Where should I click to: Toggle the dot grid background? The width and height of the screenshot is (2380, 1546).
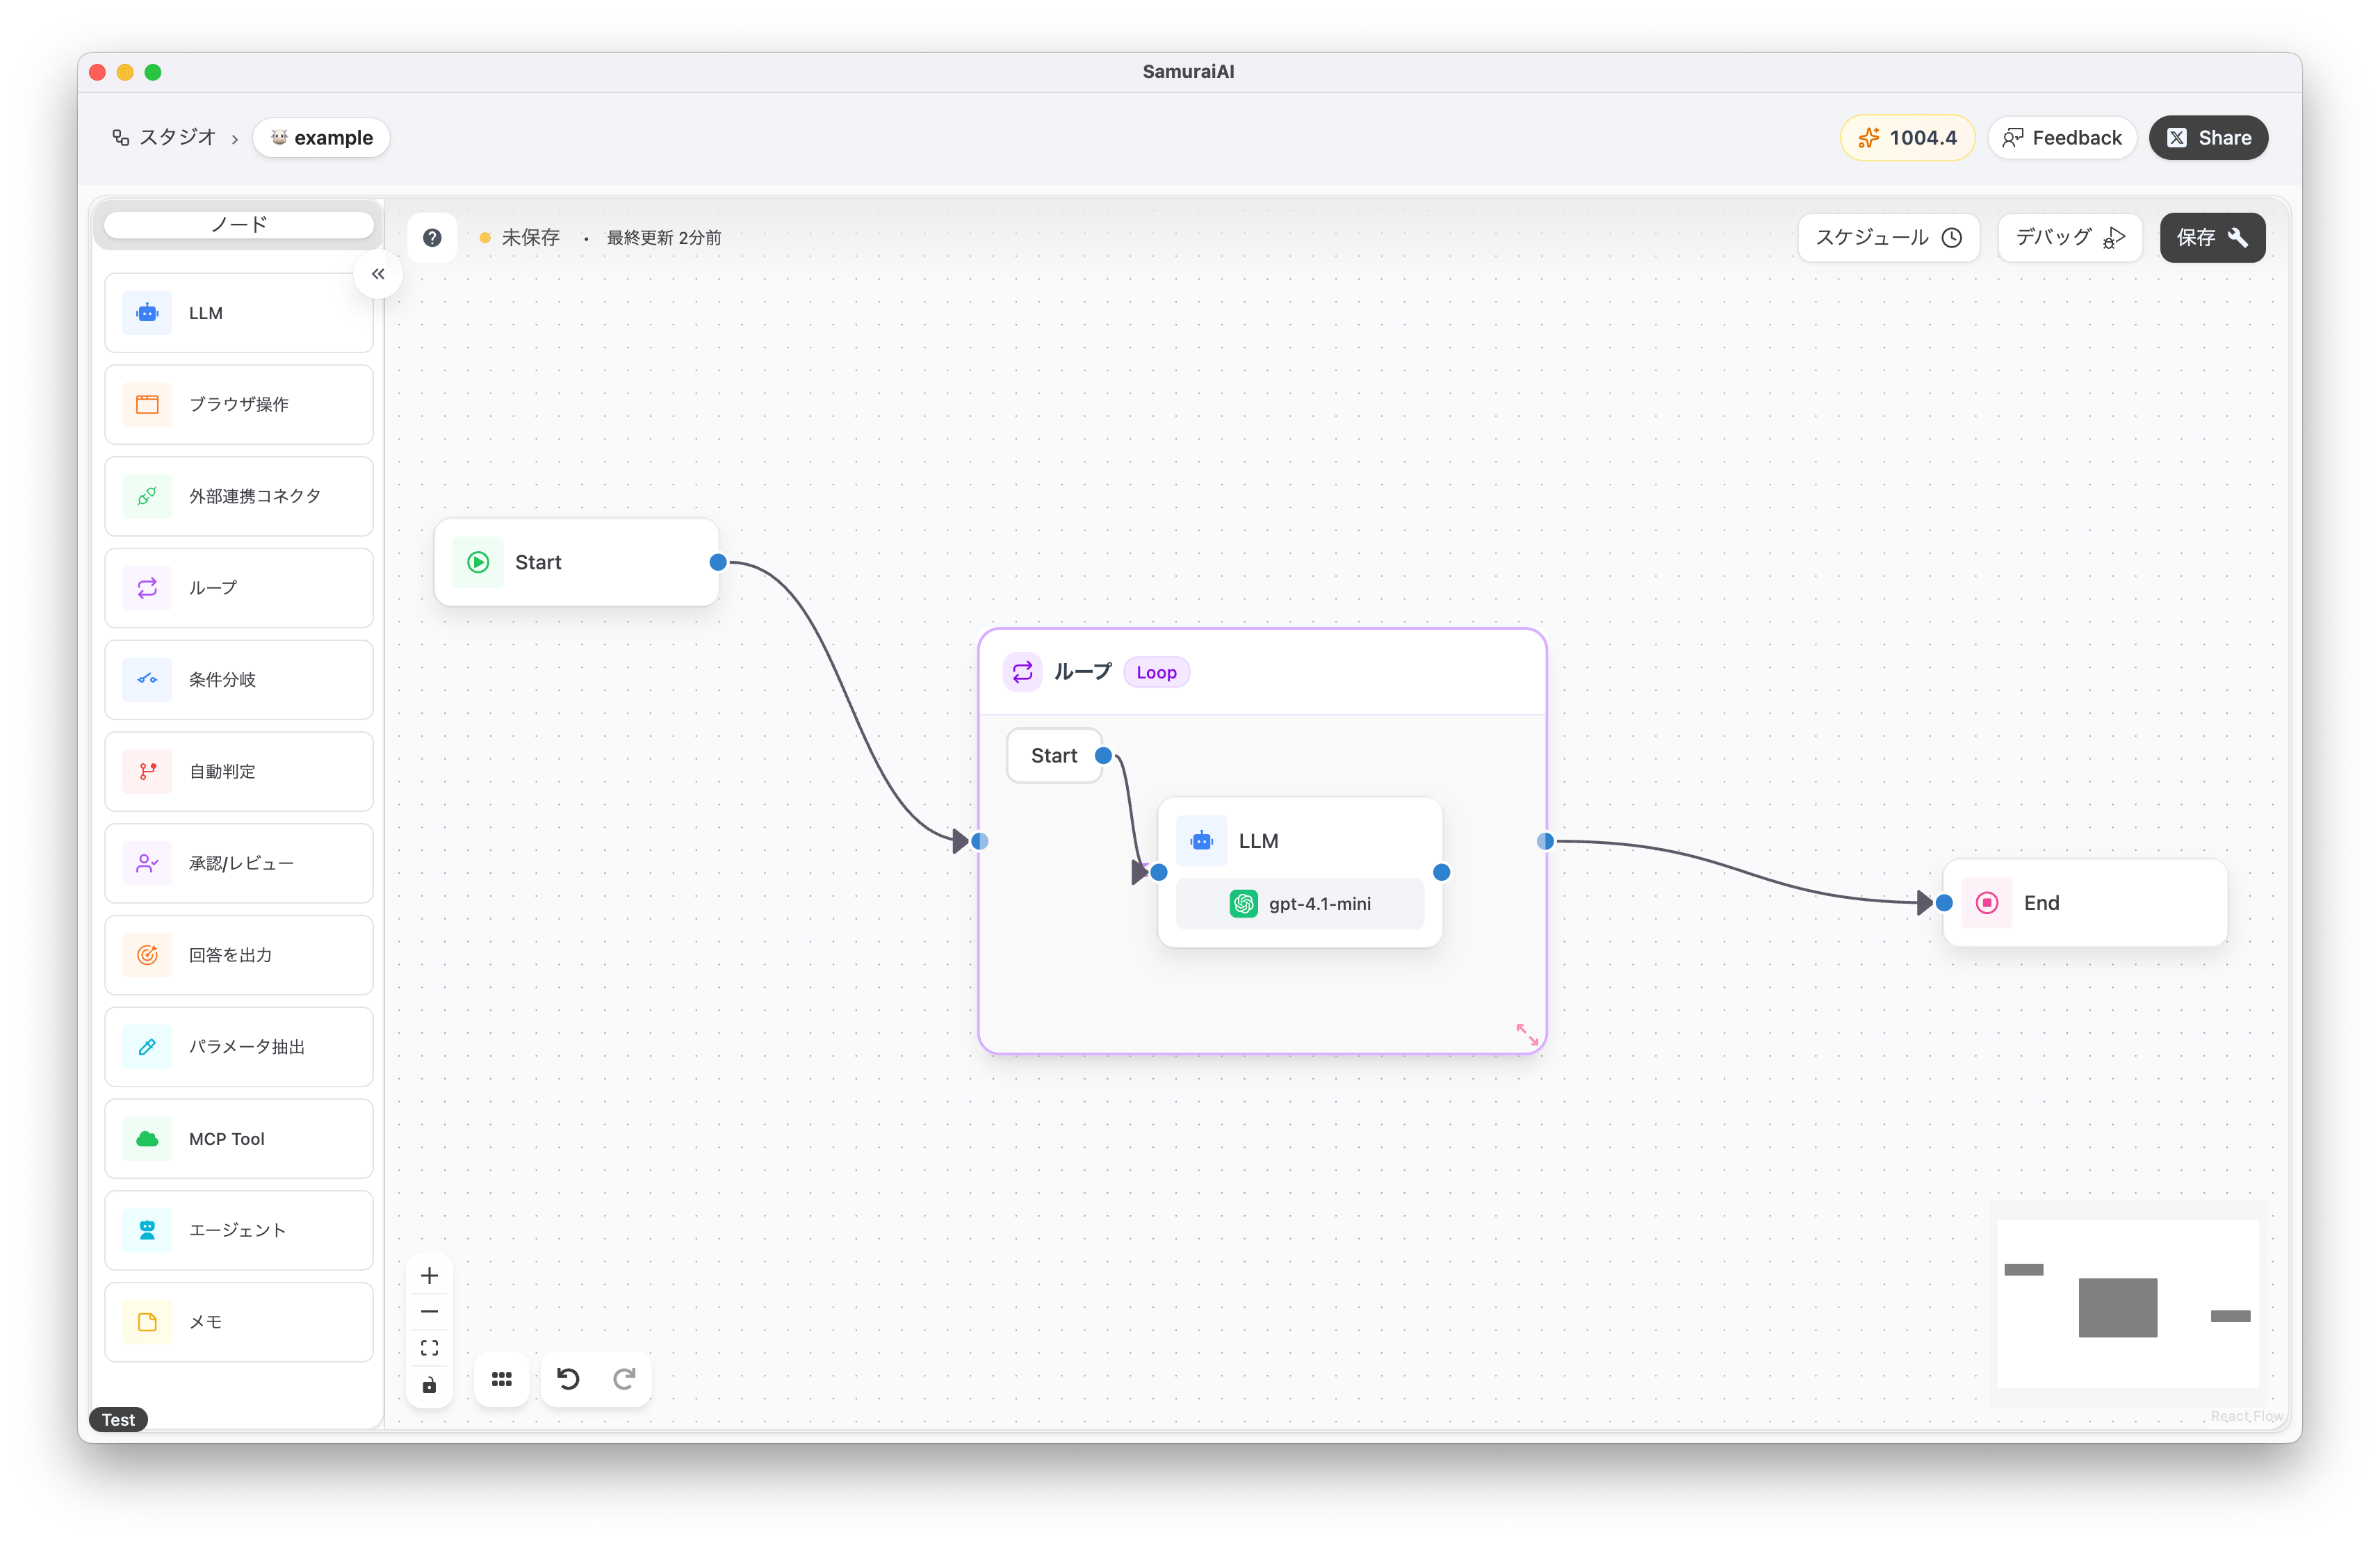coord(501,1378)
